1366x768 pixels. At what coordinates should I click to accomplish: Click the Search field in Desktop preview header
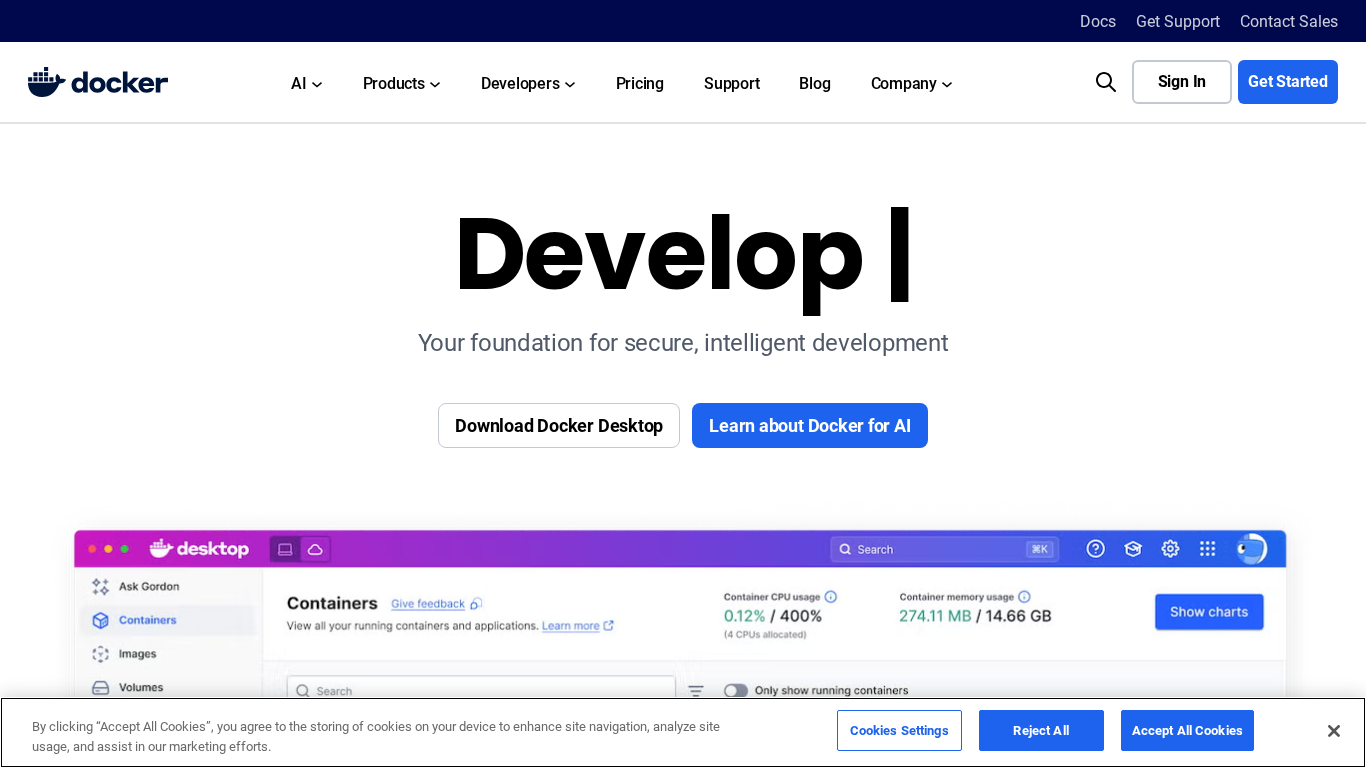[944, 549]
